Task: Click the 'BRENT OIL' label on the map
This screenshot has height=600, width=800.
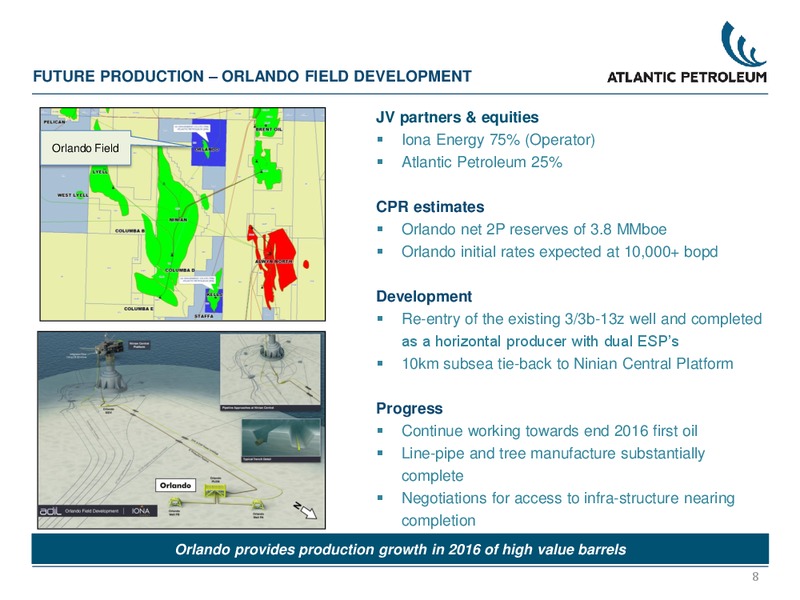Action: pyautogui.click(x=269, y=130)
